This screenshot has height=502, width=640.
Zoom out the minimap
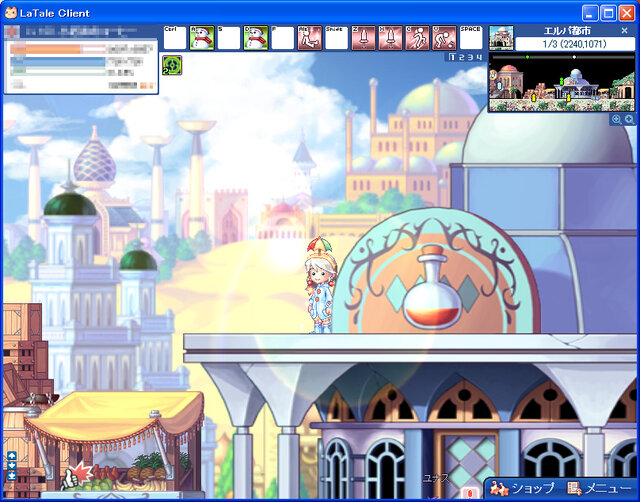[629, 119]
